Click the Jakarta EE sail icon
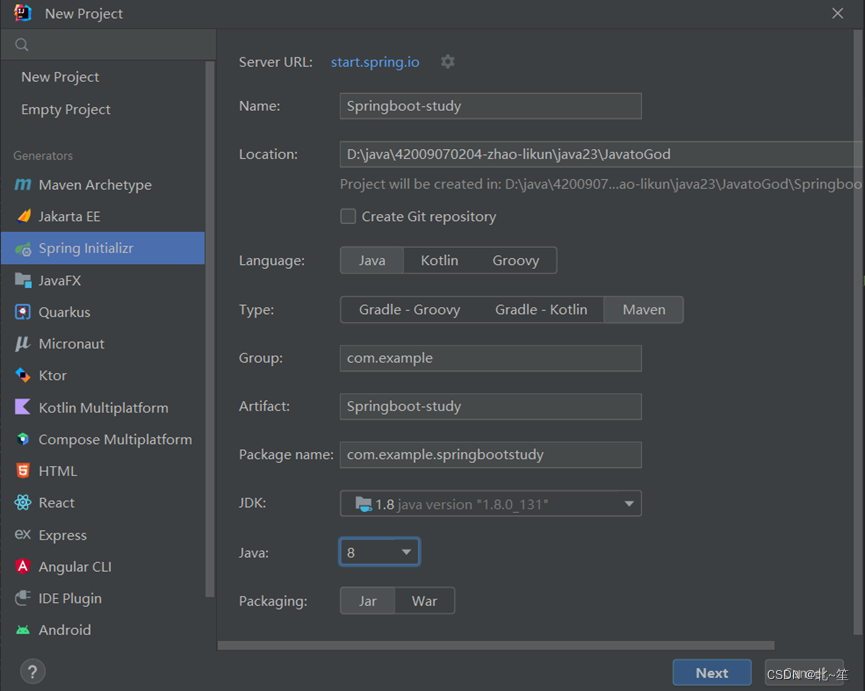The height and width of the screenshot is (691, 865). pos(23,216)
